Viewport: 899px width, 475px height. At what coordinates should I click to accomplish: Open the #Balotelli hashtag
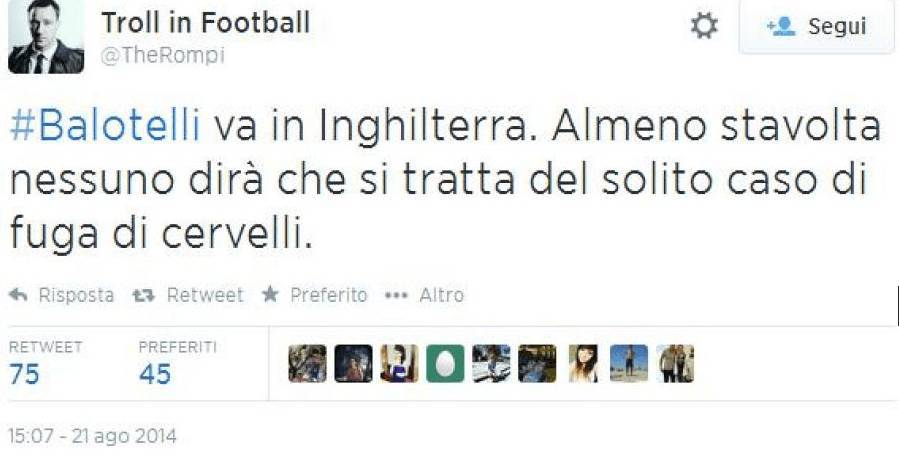click(105, 126)
